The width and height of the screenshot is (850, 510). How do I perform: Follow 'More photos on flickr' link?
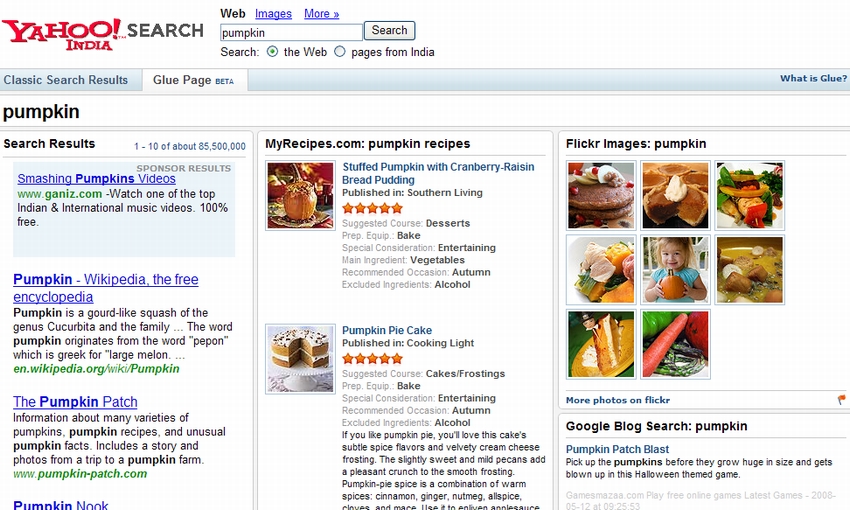point(617,400)
